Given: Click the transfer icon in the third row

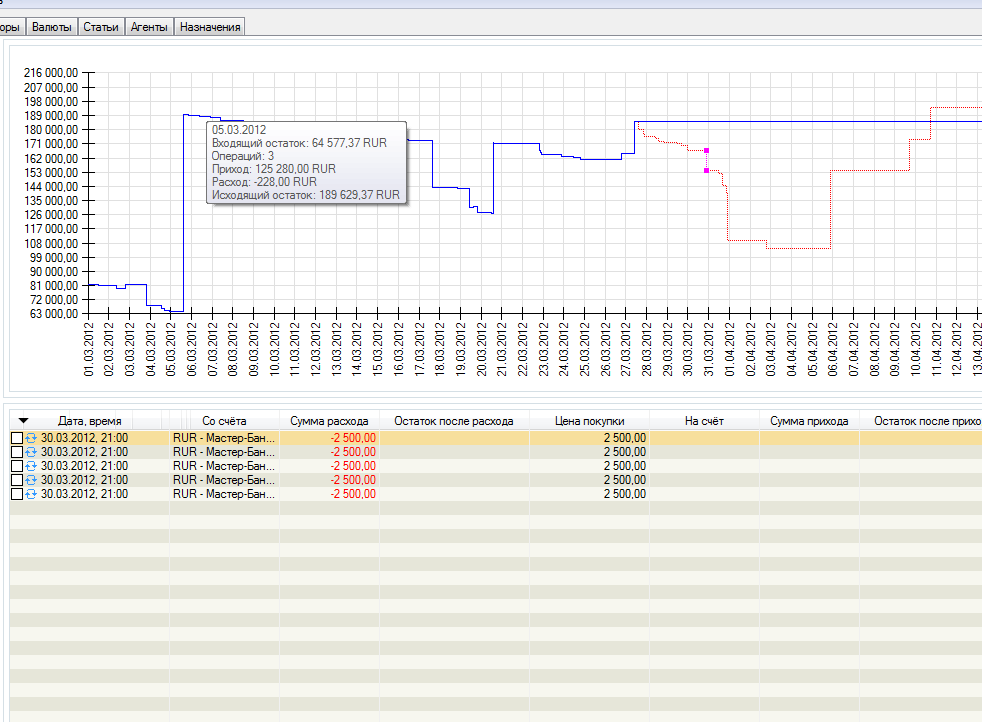Looking at the screenshot, I should pos(31,466).
